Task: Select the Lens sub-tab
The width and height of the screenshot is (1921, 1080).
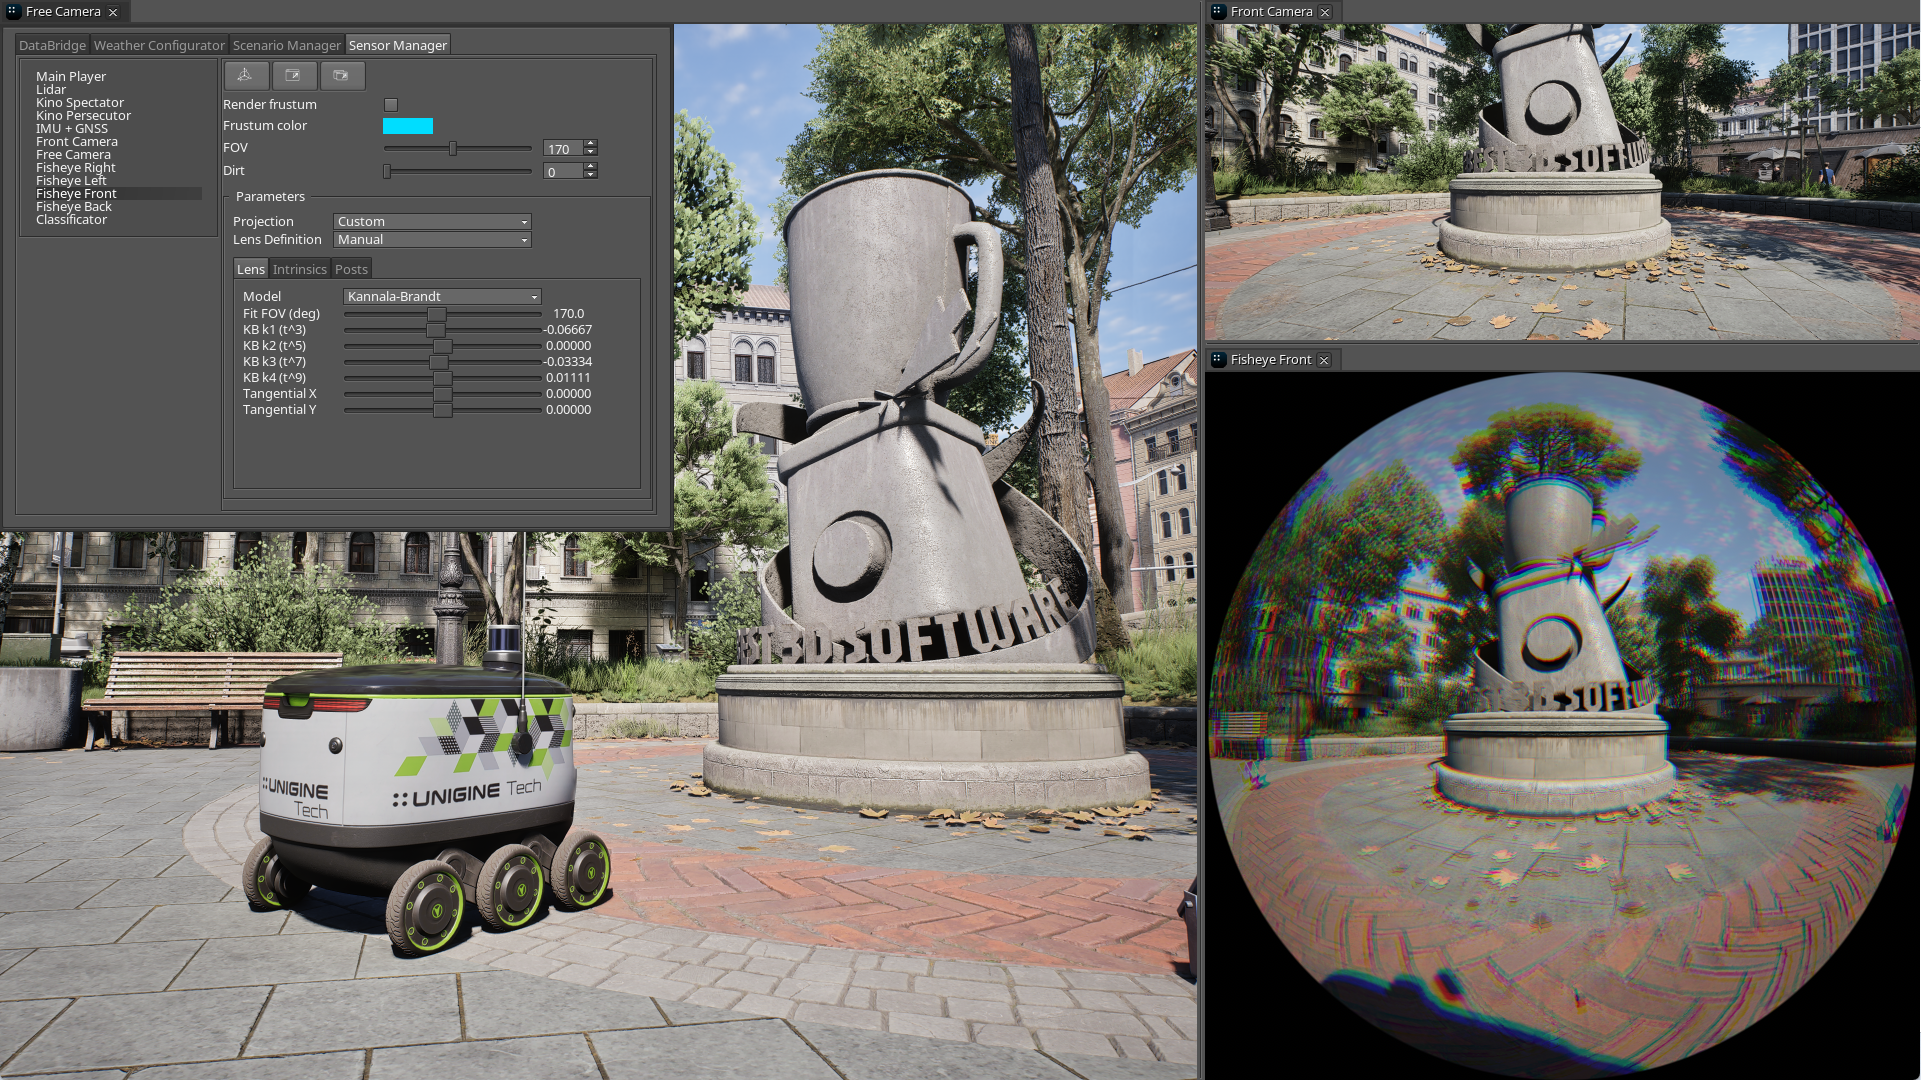Action: [x=251, y=270]
